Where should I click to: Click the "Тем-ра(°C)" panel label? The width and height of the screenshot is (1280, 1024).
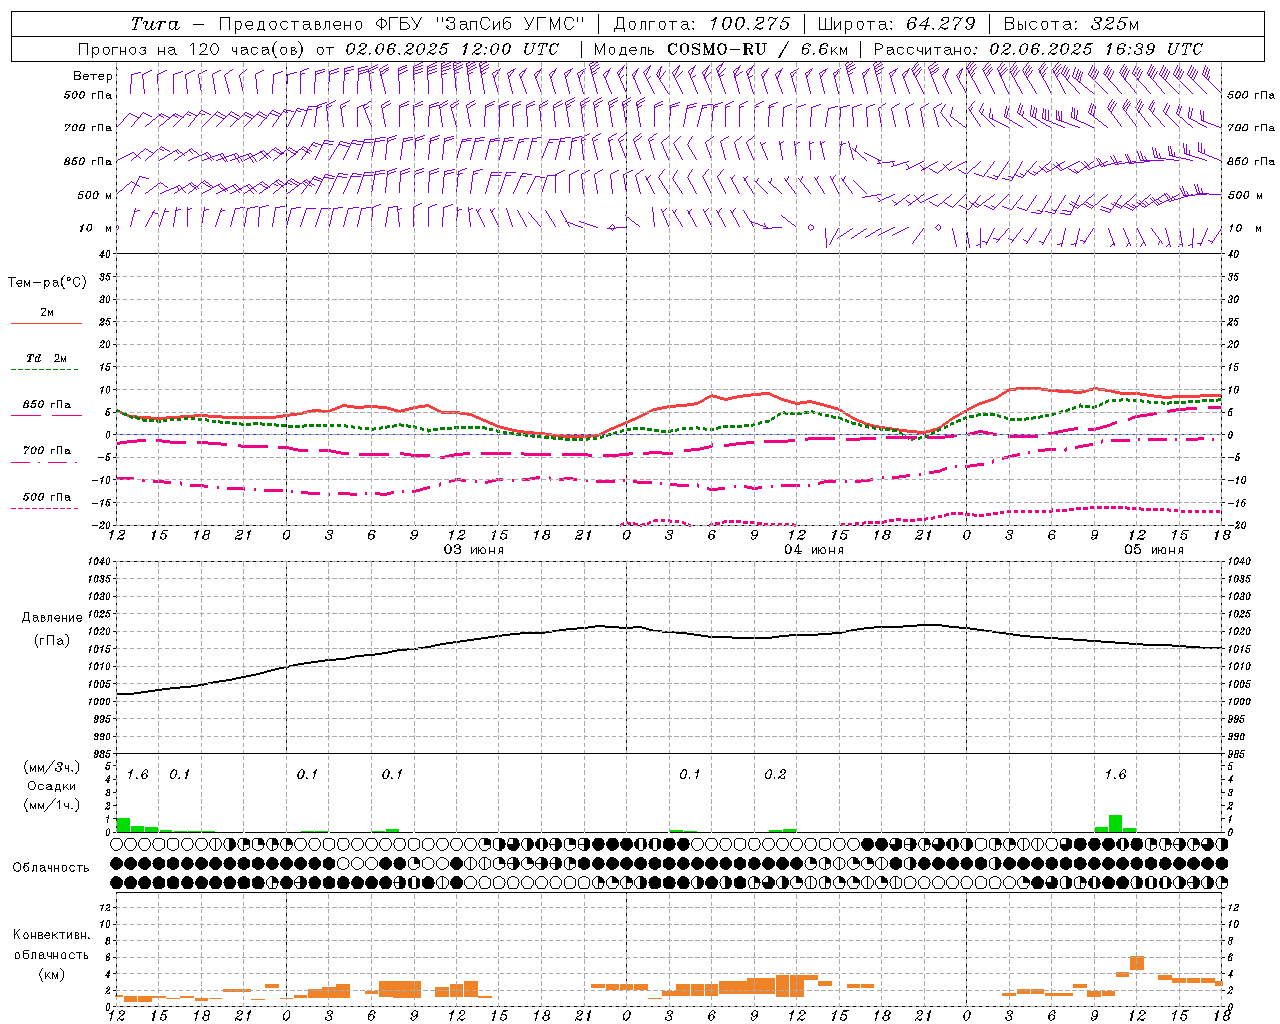47,283
